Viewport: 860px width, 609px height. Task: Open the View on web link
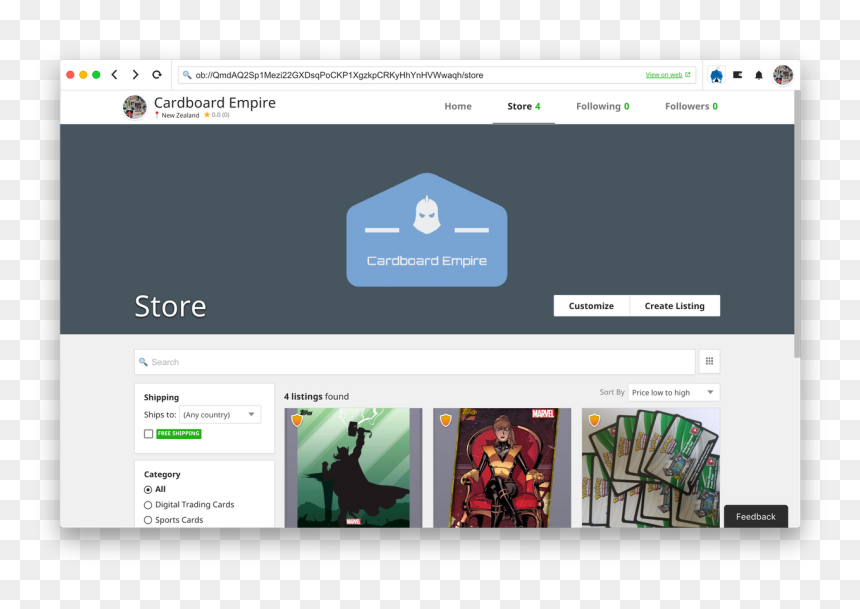pos(667,75)
